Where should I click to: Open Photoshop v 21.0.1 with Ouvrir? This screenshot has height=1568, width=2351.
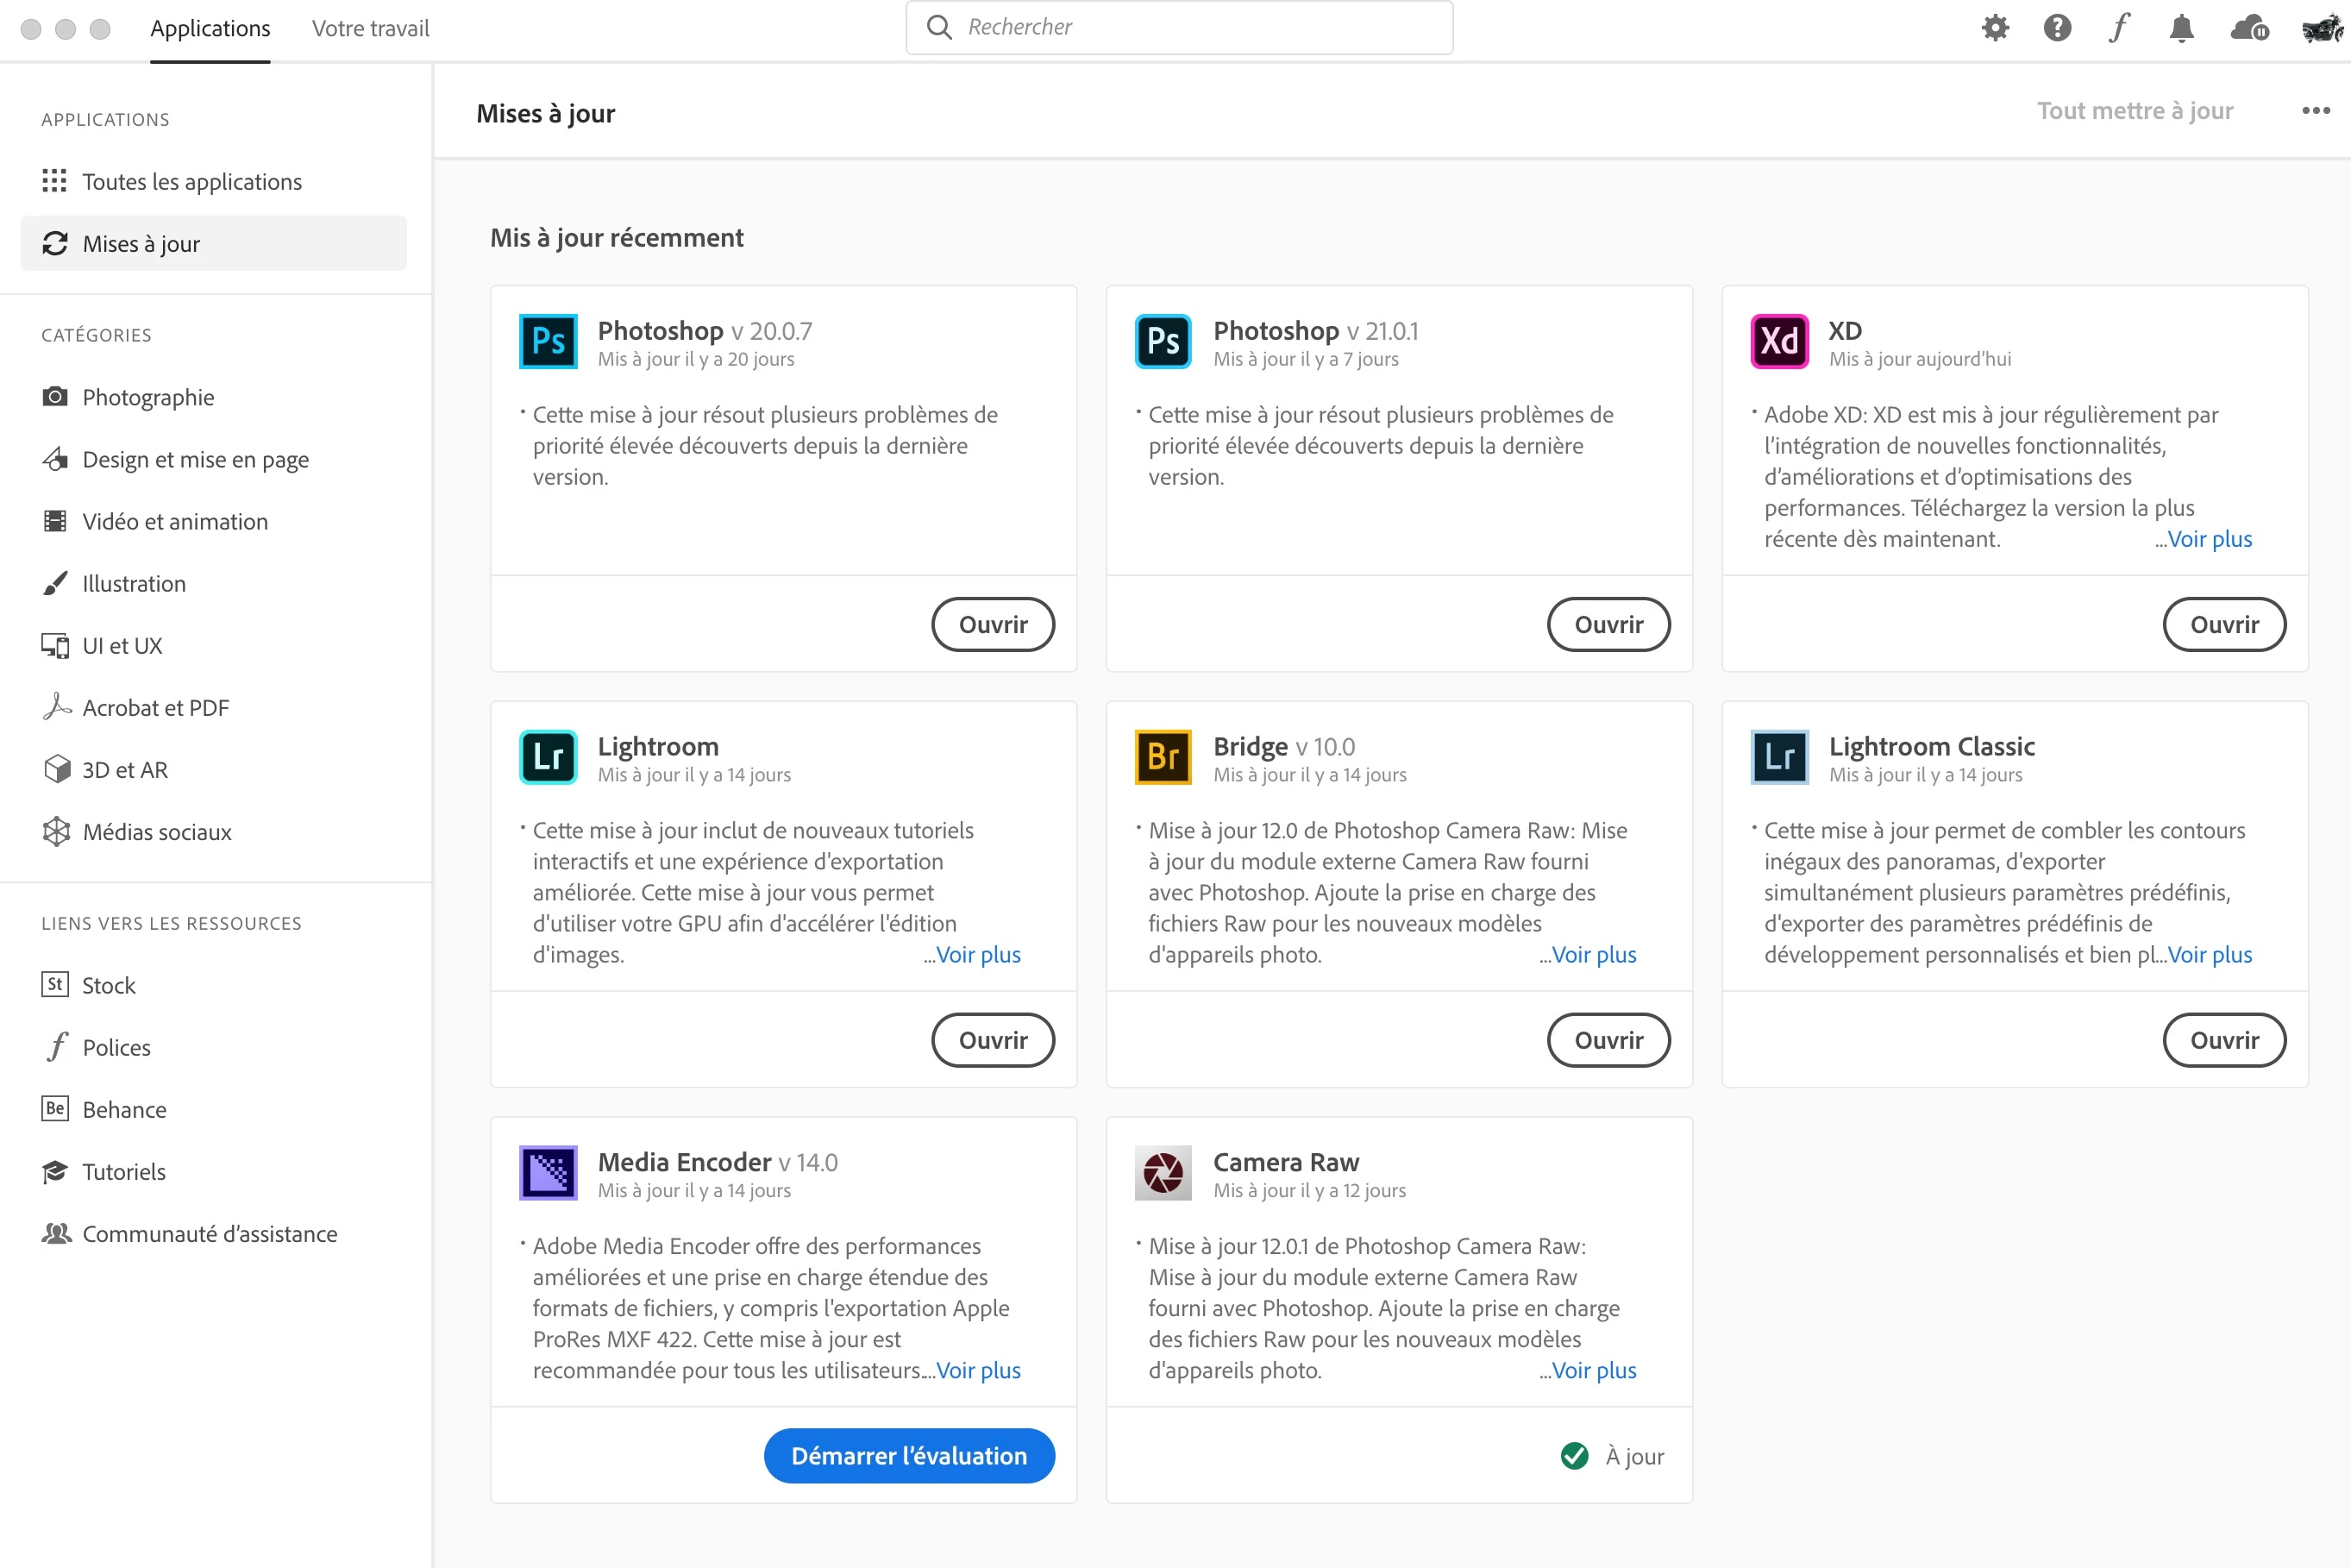tap(1608, 625)
